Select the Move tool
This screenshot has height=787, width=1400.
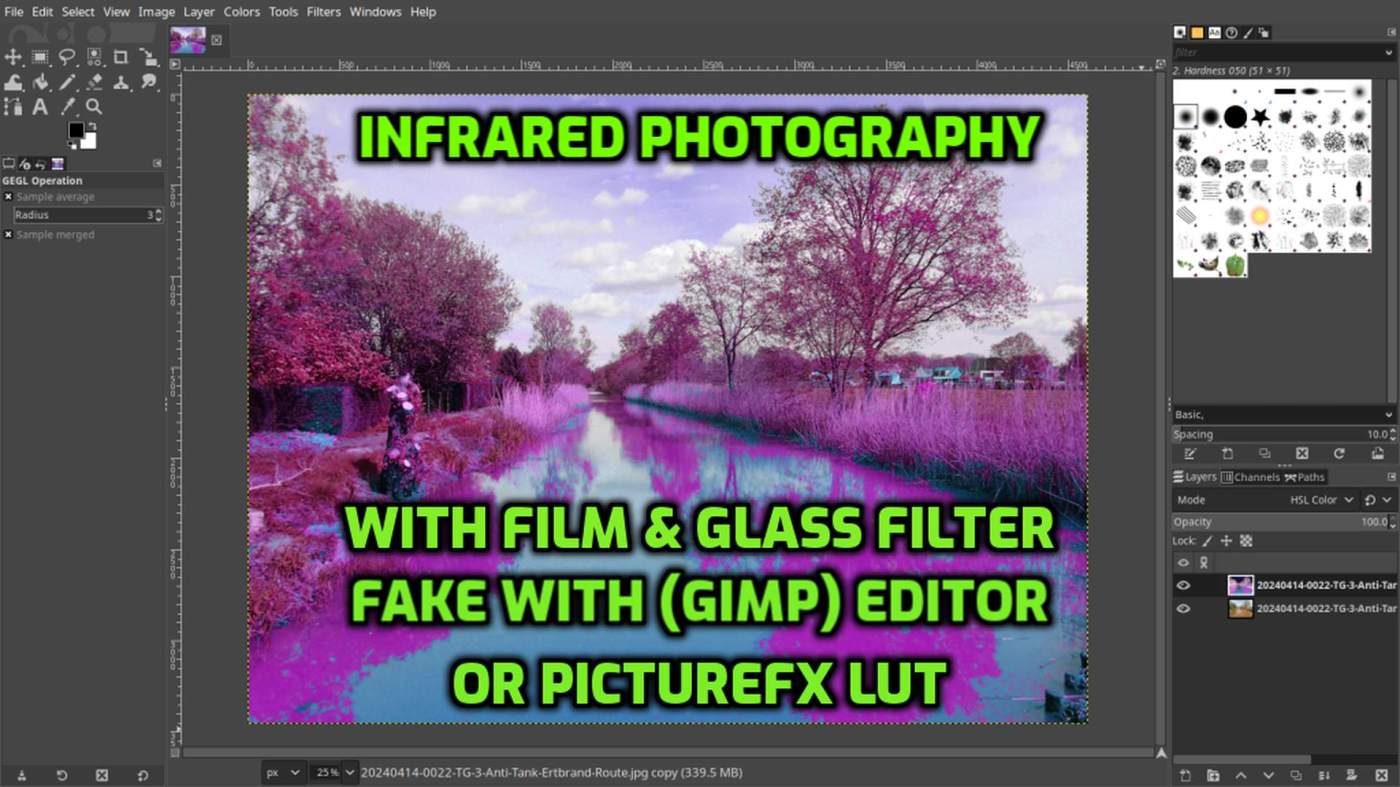click(13, 57)
